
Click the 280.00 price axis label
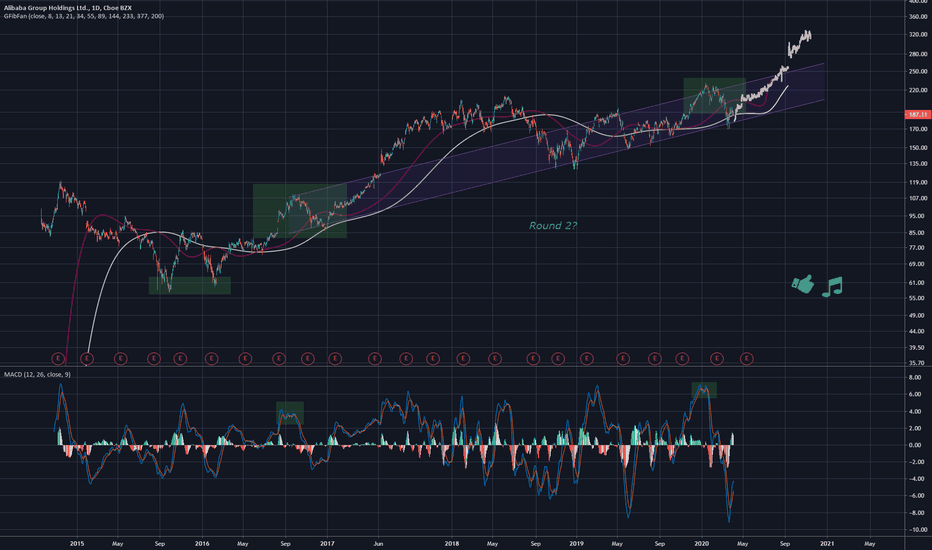[x=918, y=54]
